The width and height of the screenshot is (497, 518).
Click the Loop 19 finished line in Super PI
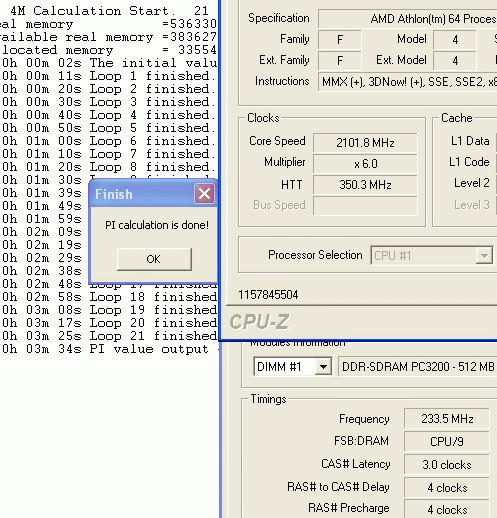pos(109,310)
